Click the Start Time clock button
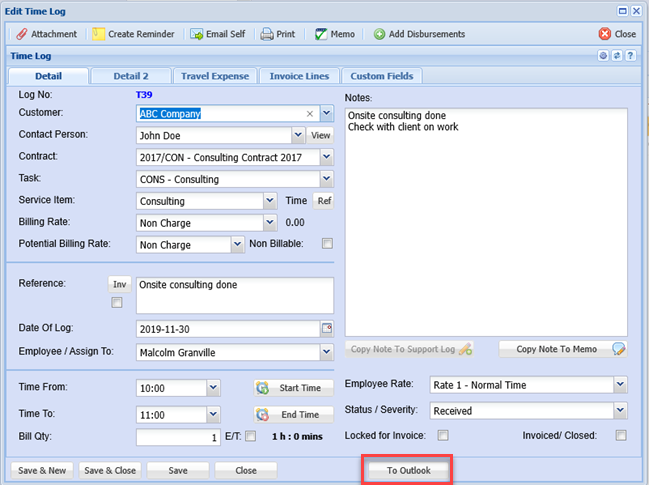 pyautogui.click(x=288, y=388)
